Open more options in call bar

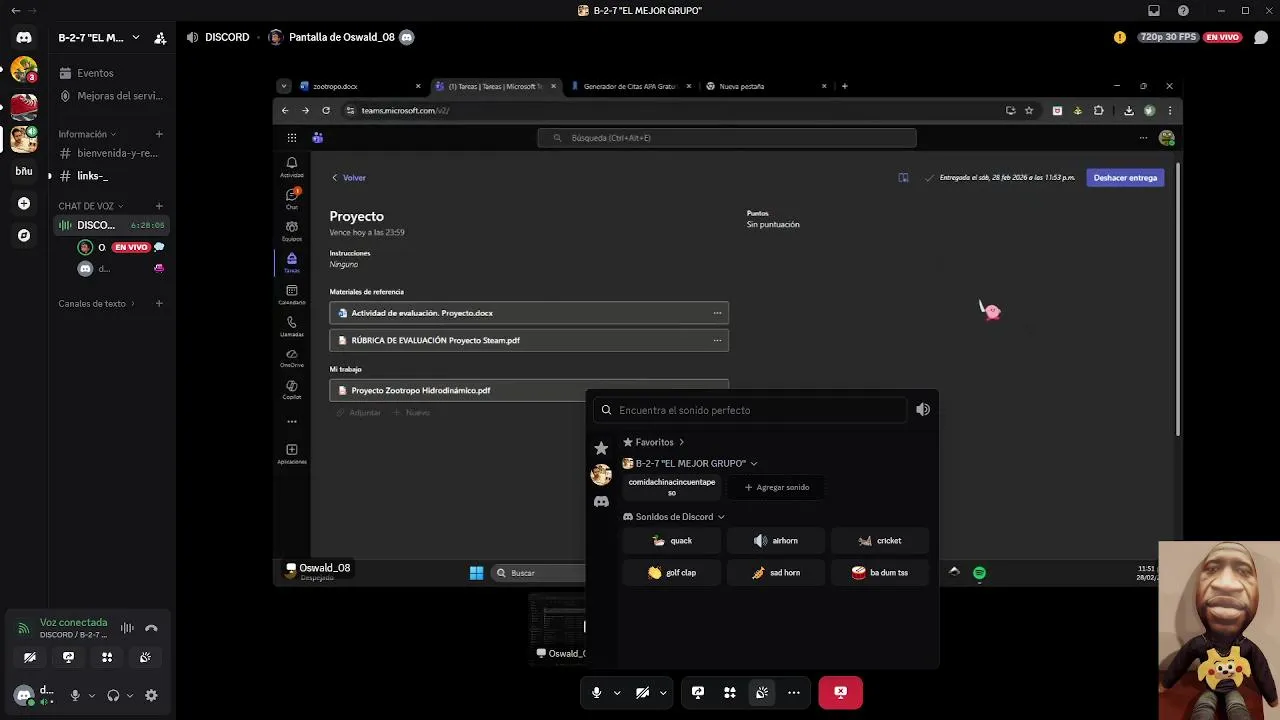click(x=794, y=692)
